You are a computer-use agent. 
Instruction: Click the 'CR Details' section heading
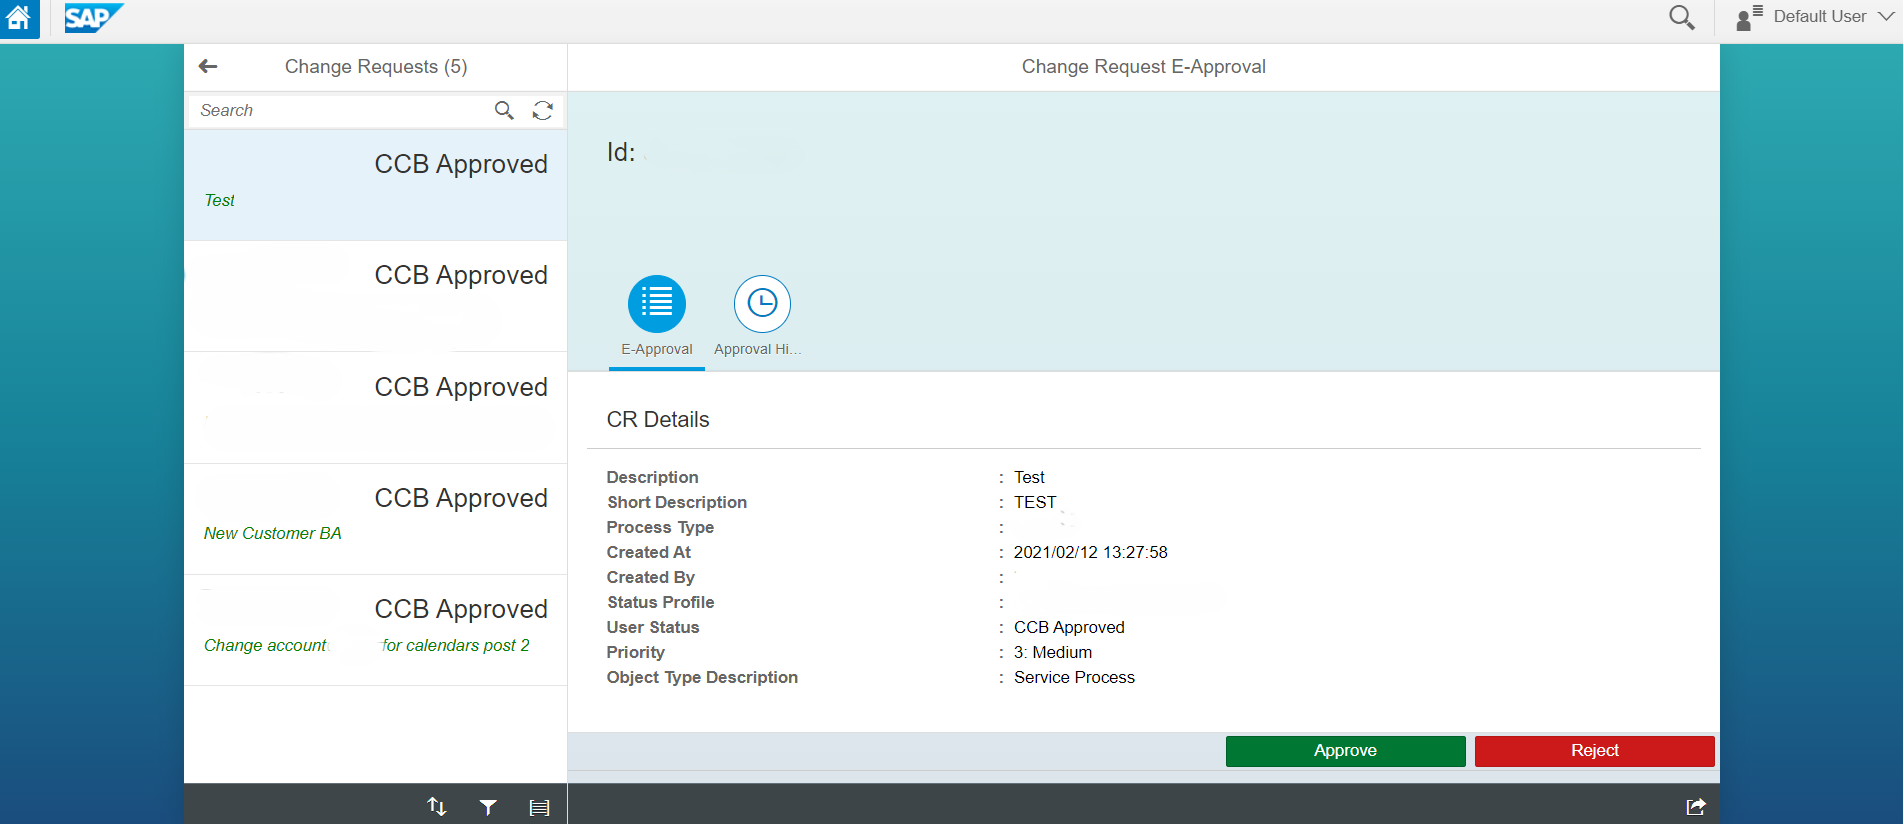658,420
